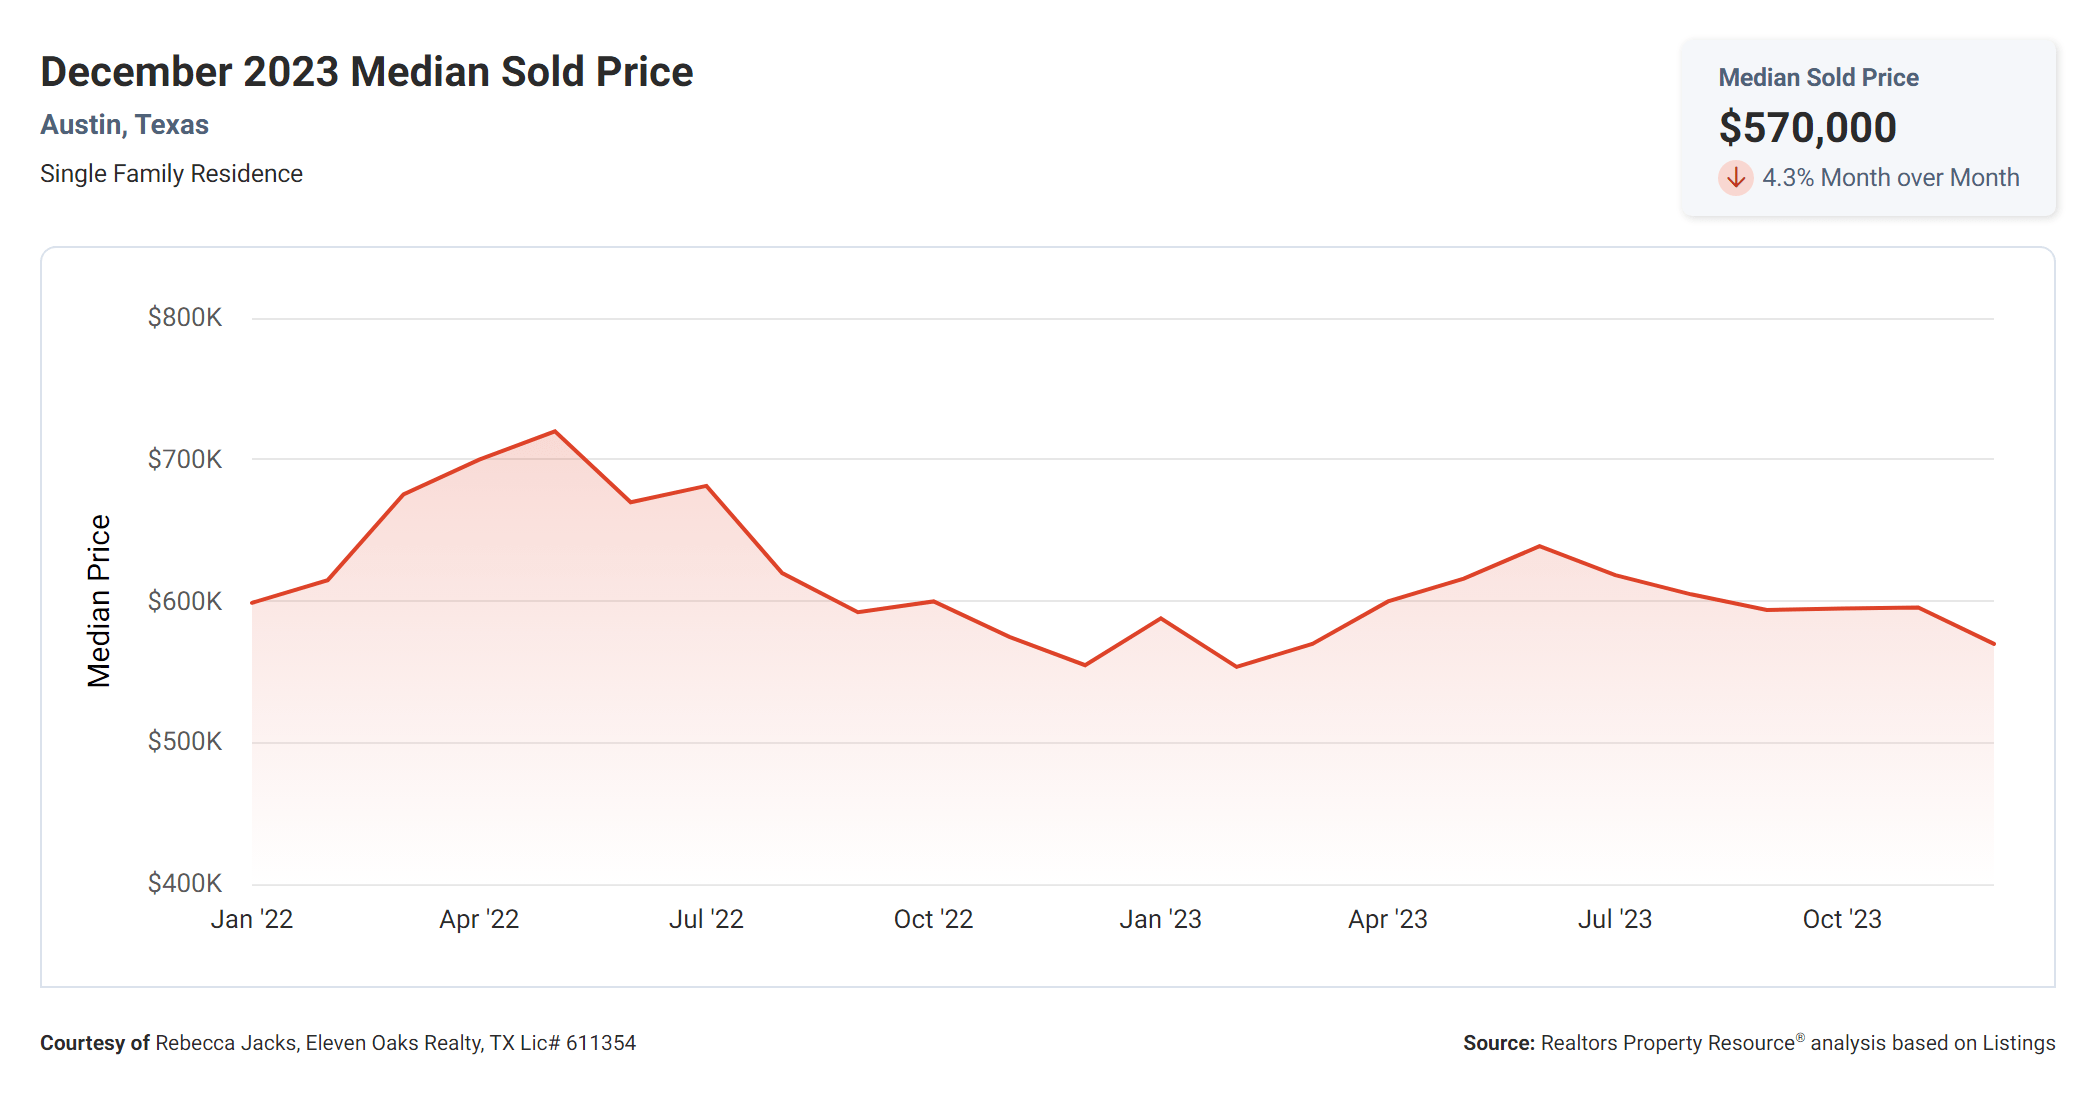Click the $700K y-axis label

coord(185,460)
